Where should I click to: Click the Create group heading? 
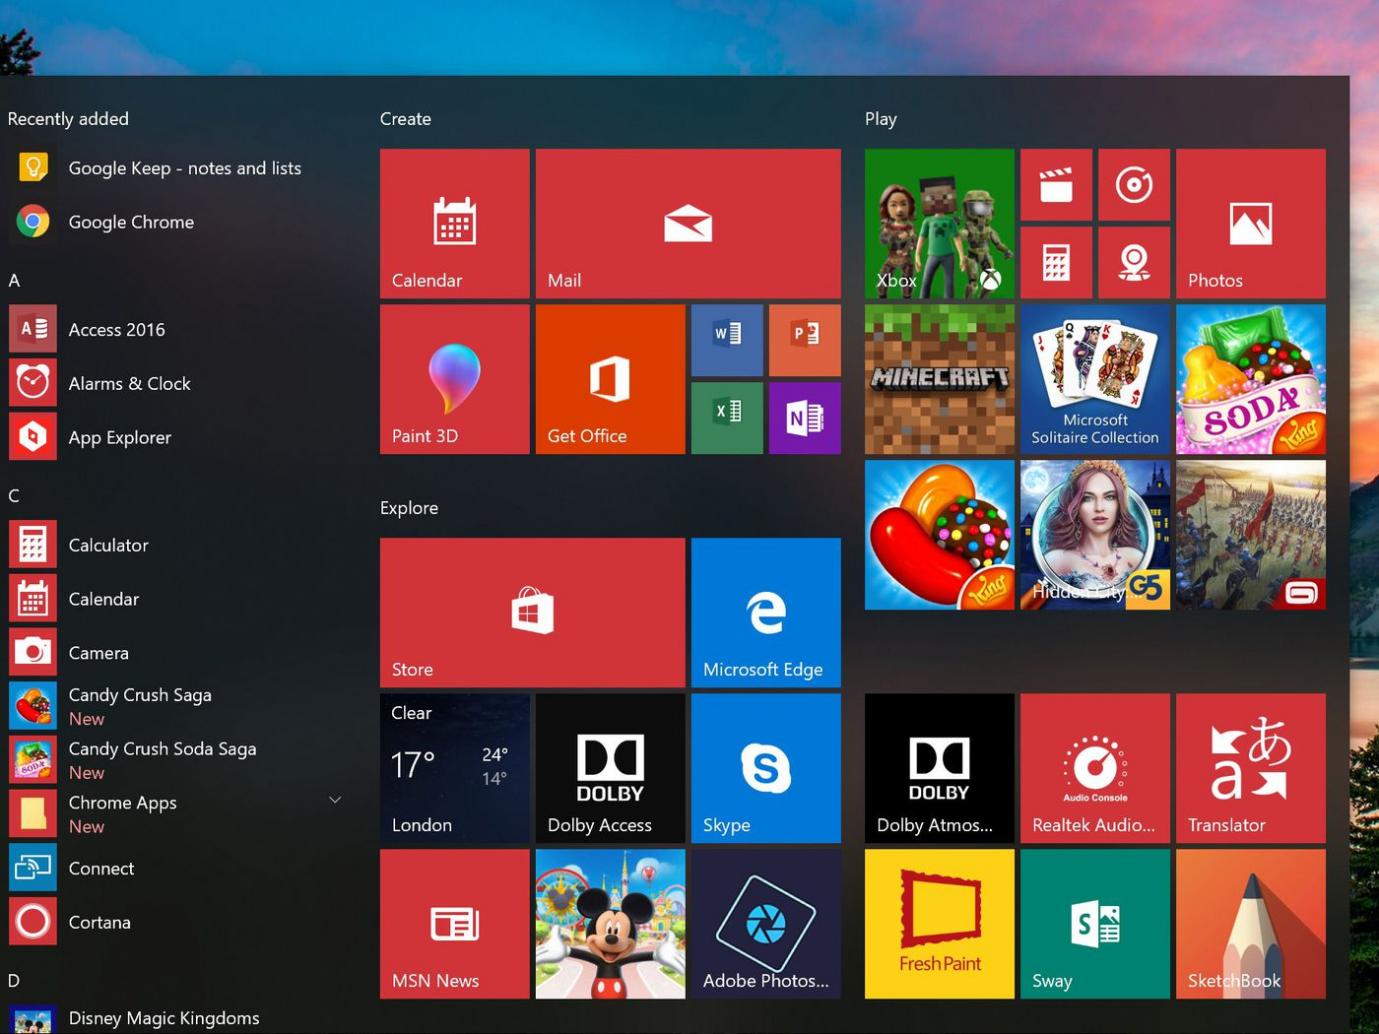click(x=405, y=119)
